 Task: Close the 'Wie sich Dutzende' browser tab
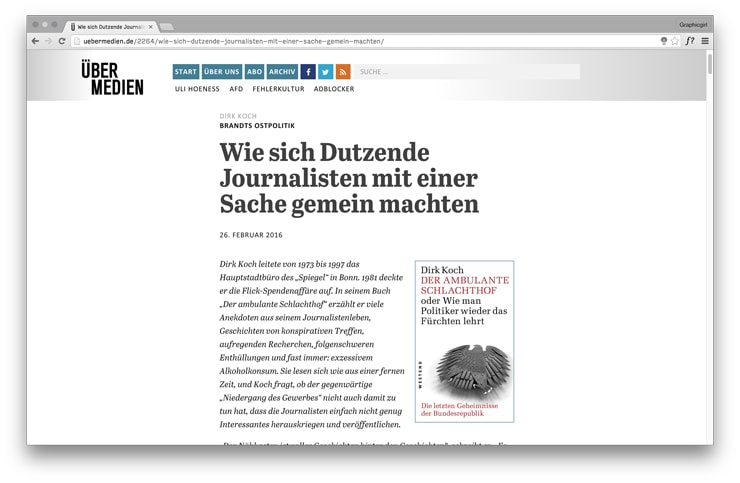click(x=151, y=27)
